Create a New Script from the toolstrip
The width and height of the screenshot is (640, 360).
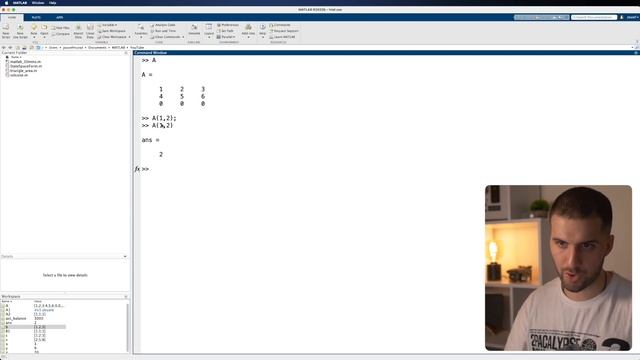click(x=6, y=31)
